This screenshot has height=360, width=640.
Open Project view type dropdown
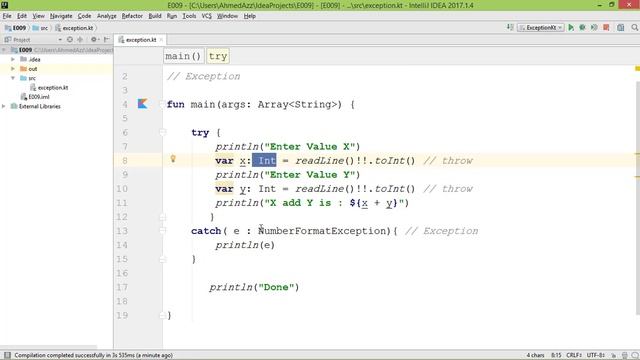tap(60, 40)
